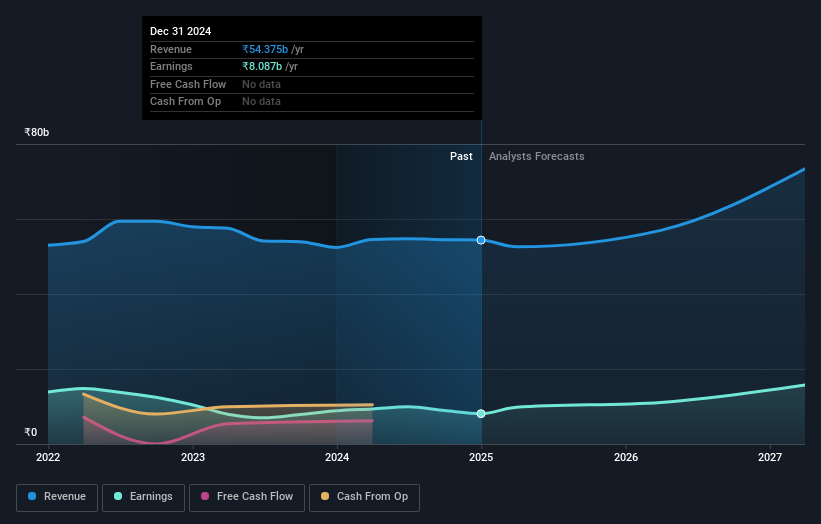Screen dimensions: 821x524
Task: Toggle the Revenue legend button
Action: 57,497
